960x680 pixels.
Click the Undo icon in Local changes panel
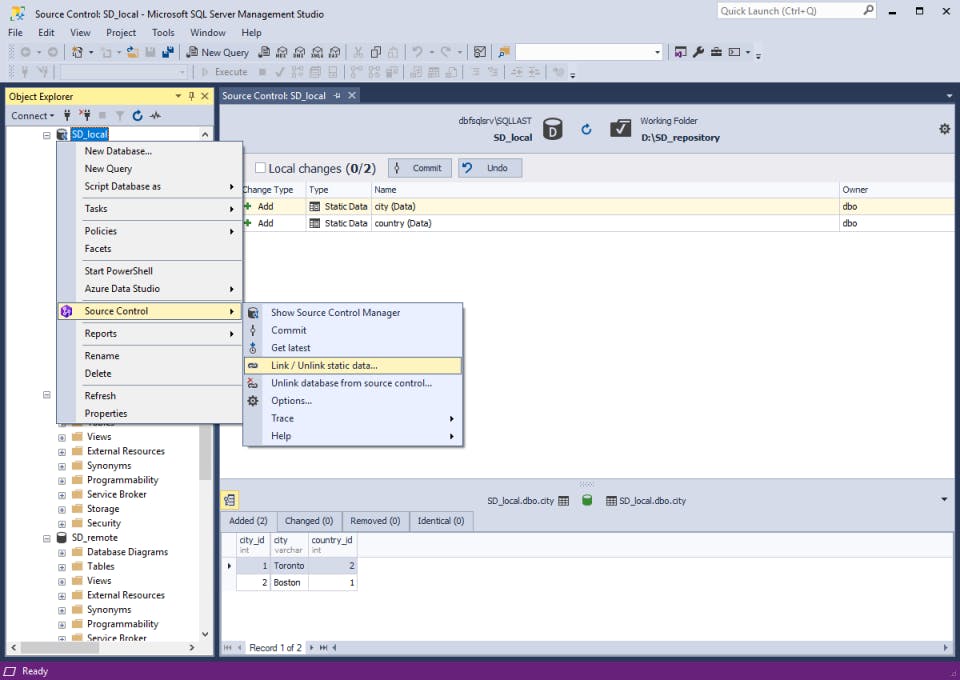coord(467,167)
